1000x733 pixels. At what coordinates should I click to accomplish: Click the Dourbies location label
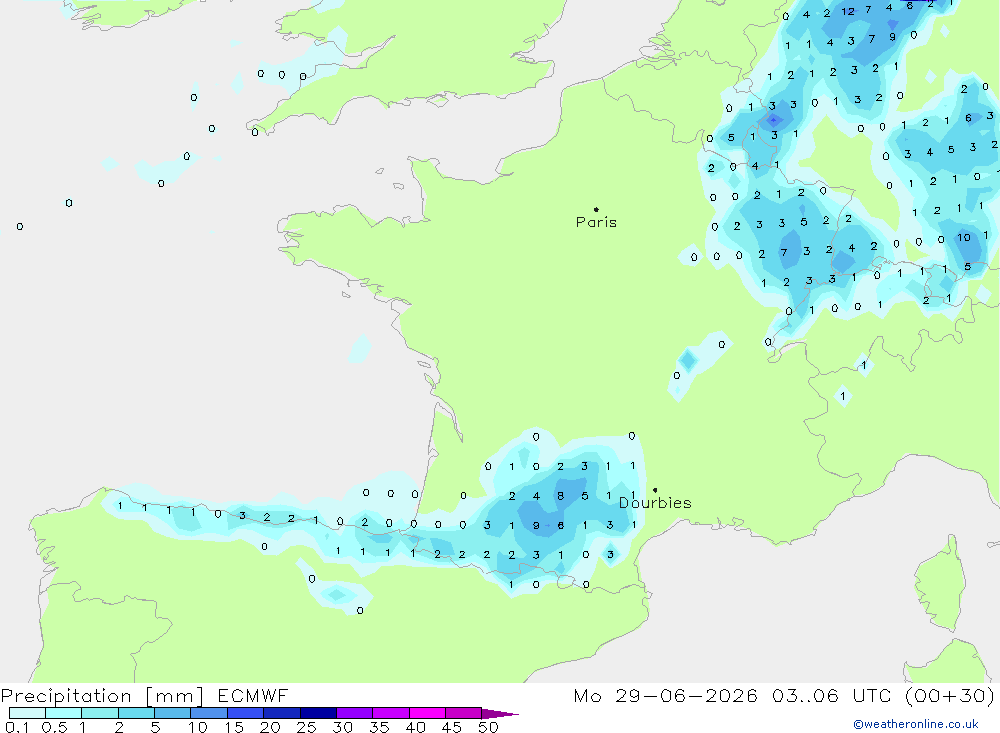click(x=655, y=503)
